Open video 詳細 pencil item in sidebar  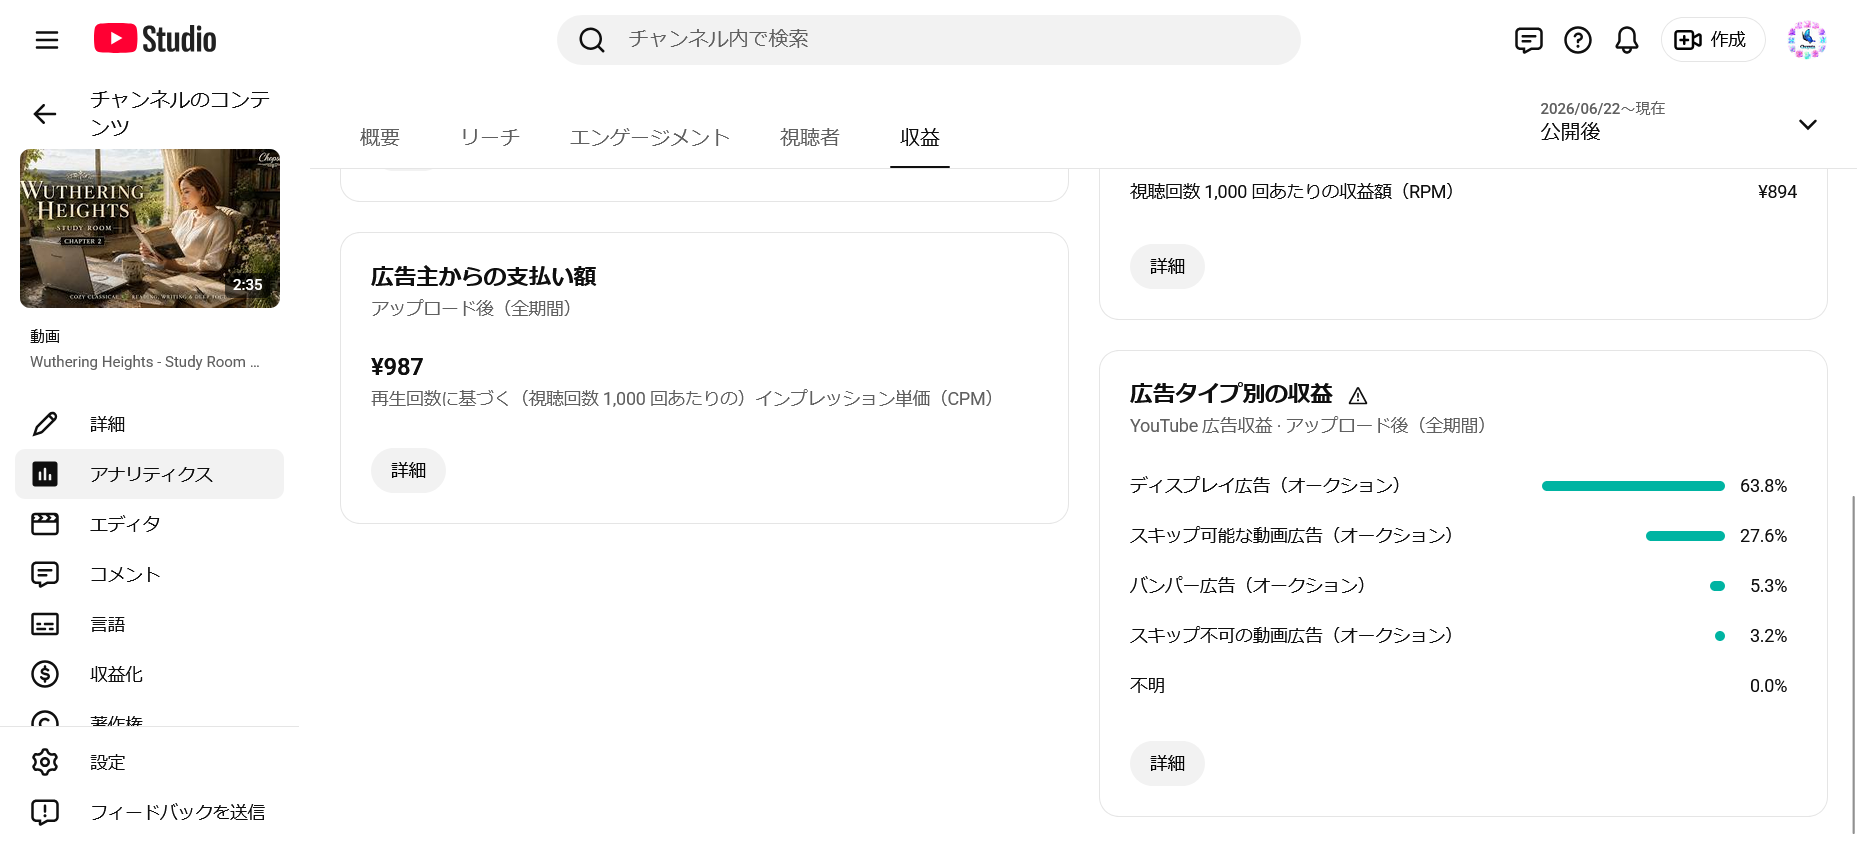149,424
